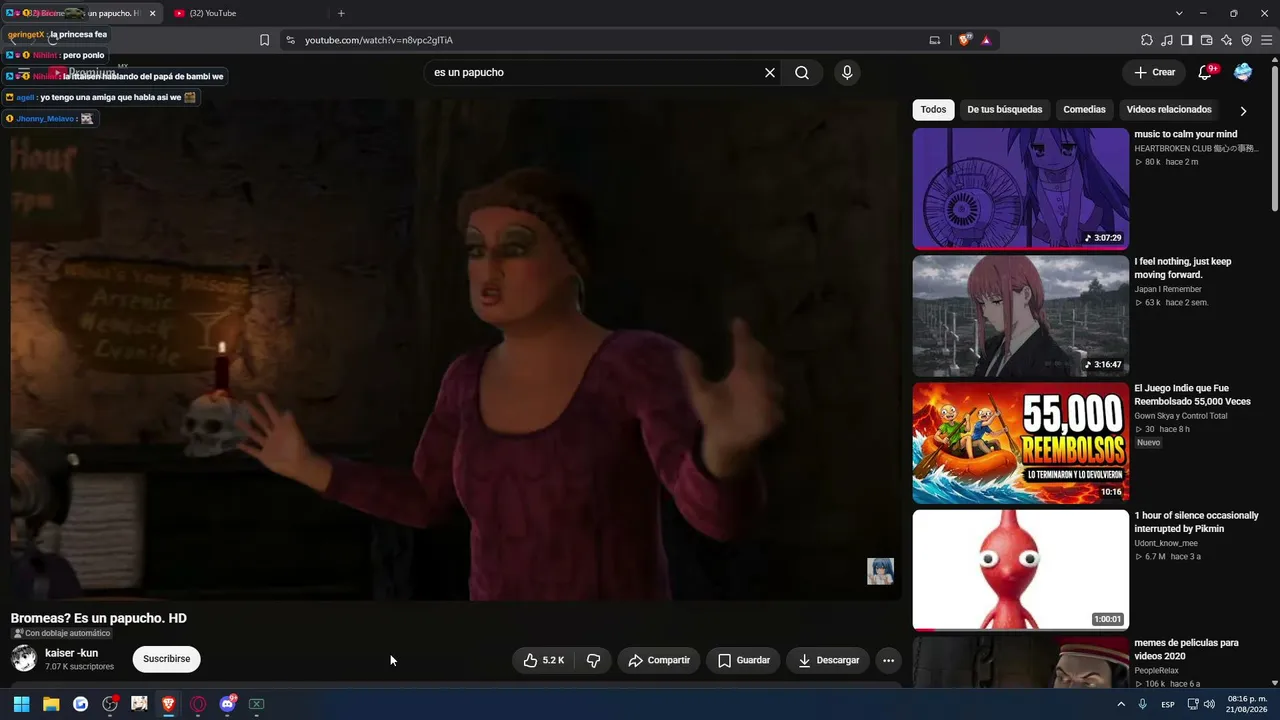
Task: Open the Leo AI sparkle icon
Action: (1226, 40)
